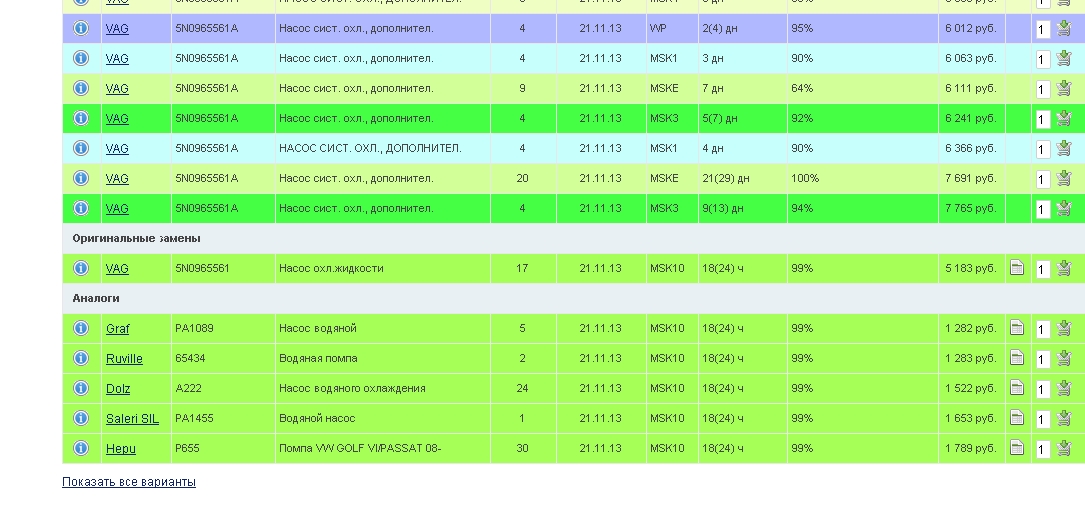Add Graf PA1089 to cart
This screenshot has width=1085, height=507.
tap(1064, 328)
